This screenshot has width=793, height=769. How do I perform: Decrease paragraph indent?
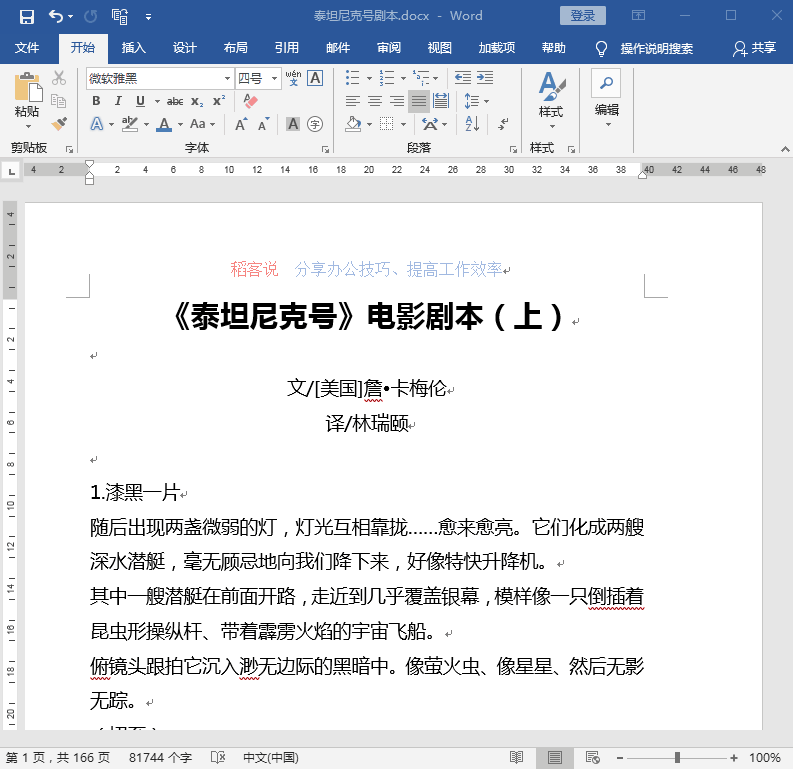coord(463,77)
